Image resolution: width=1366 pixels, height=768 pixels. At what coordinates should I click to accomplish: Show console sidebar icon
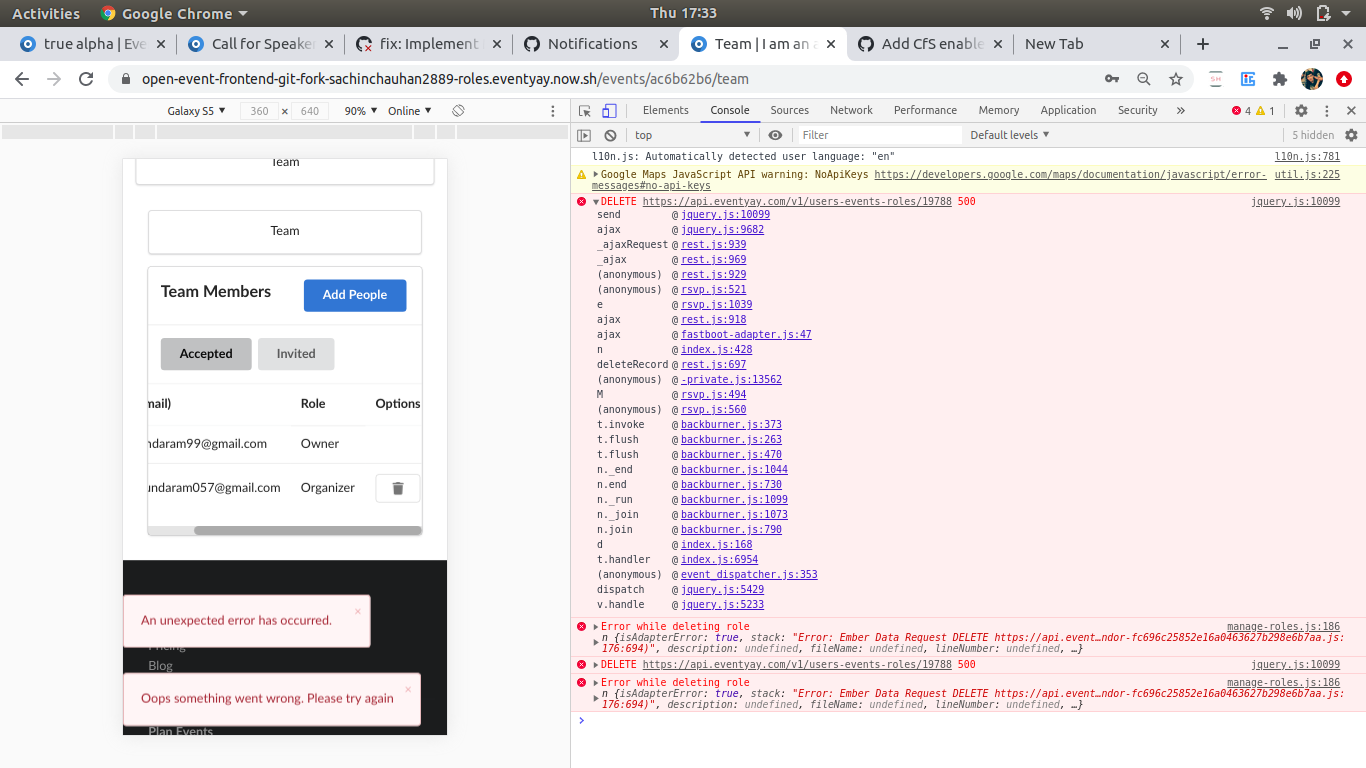(585, 135)
